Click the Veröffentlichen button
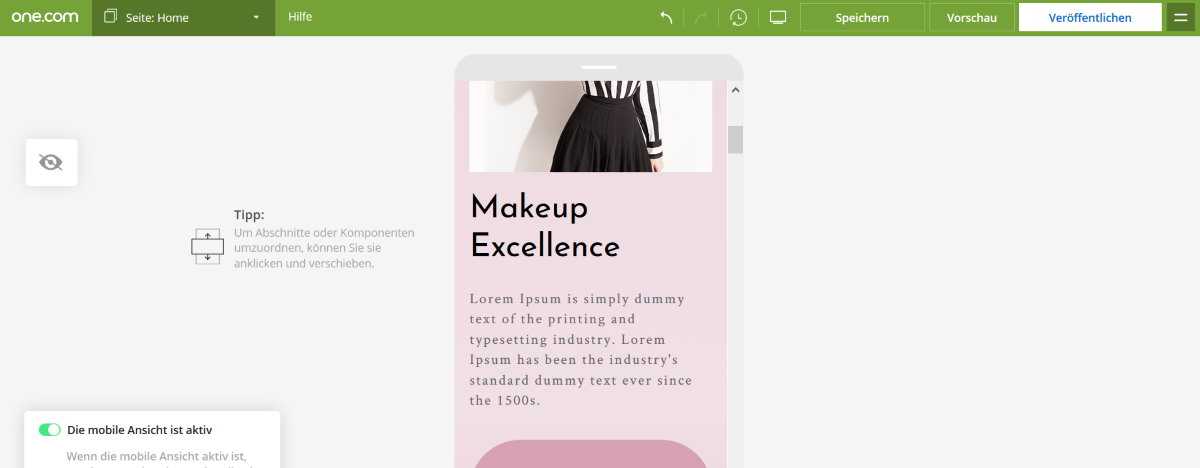The width and height of the screenshot is (1200, 468). [1090, 18]
